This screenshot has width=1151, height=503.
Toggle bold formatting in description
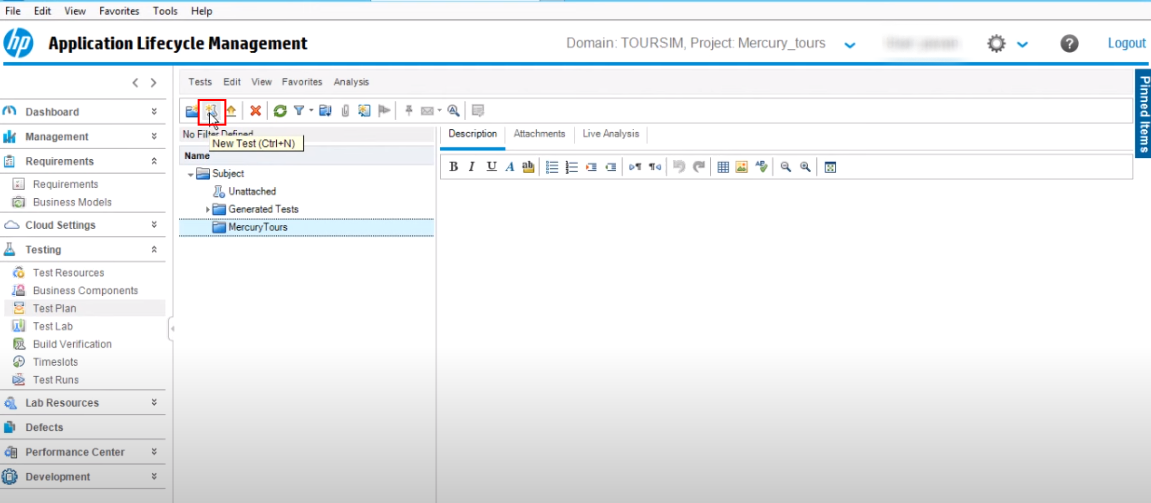point(454,167)
